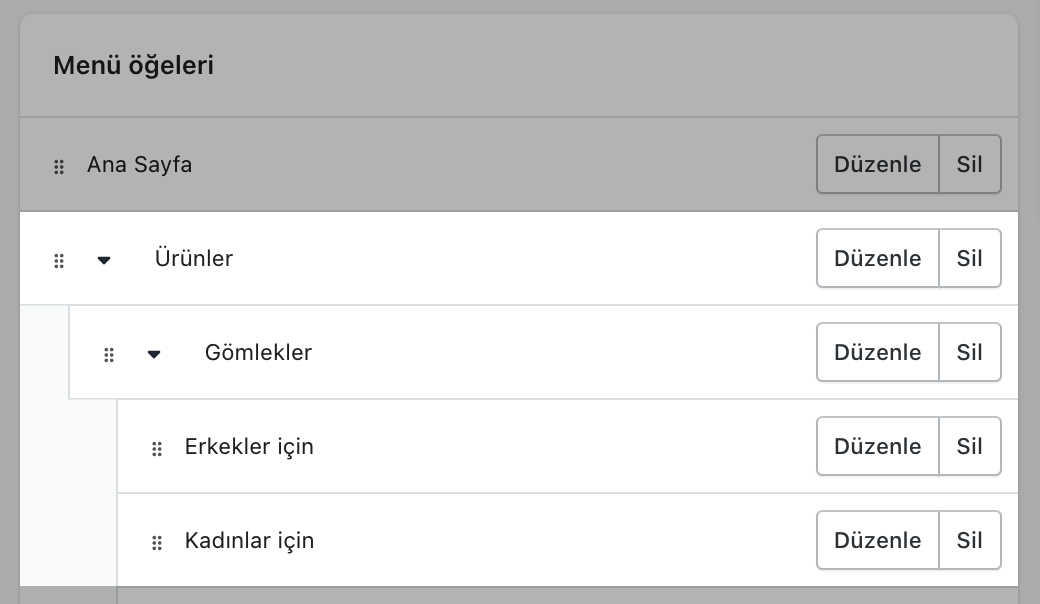Collapse the Gömlekler submenu
This screenshot has height=604, width=1040.
[154, 354]
